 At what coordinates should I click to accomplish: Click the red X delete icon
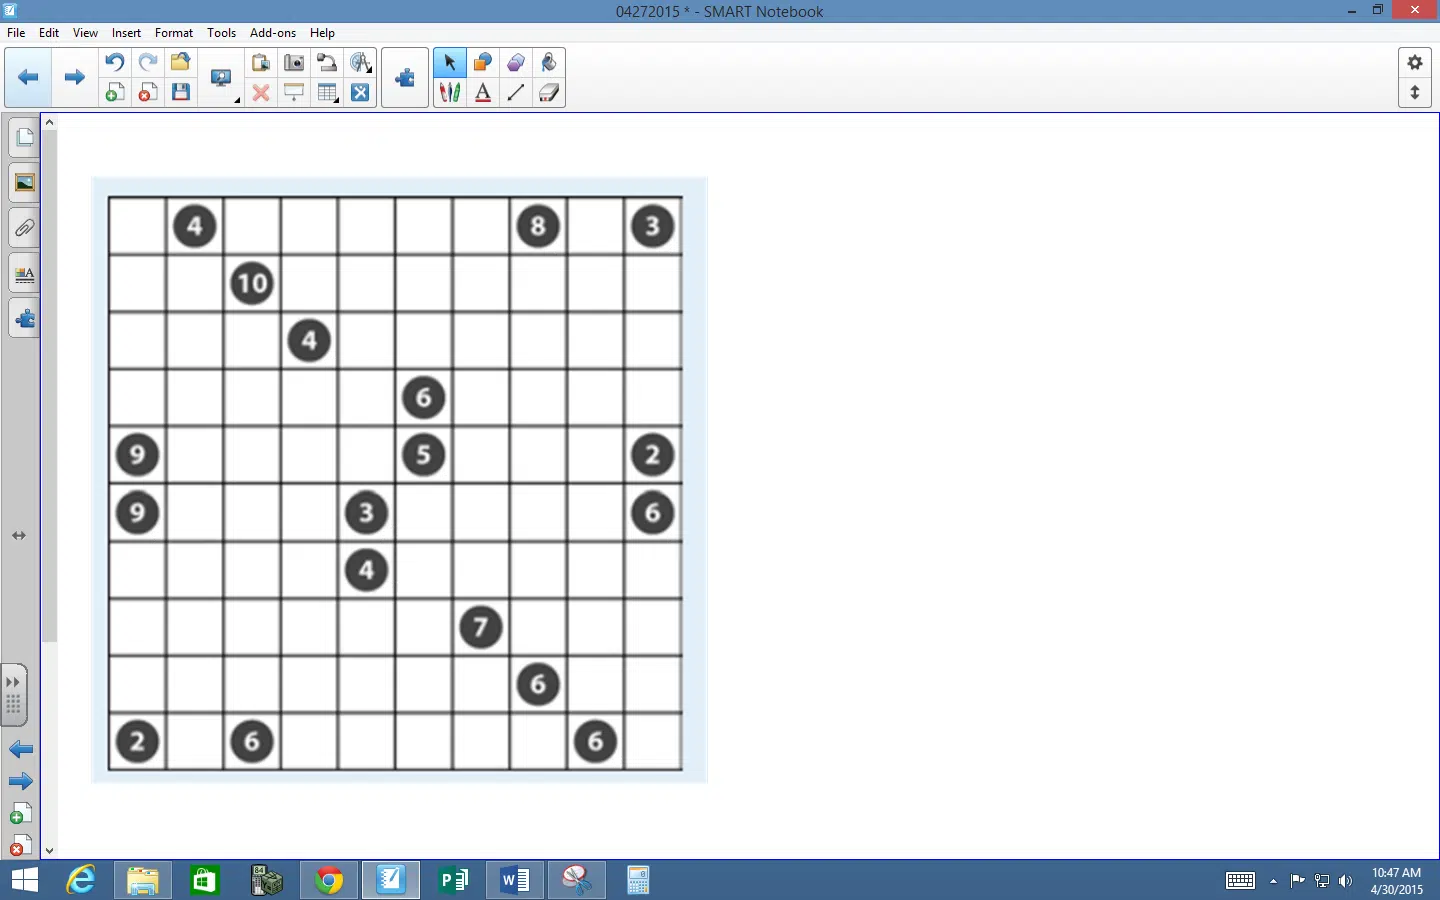click(x=261, y=93)
